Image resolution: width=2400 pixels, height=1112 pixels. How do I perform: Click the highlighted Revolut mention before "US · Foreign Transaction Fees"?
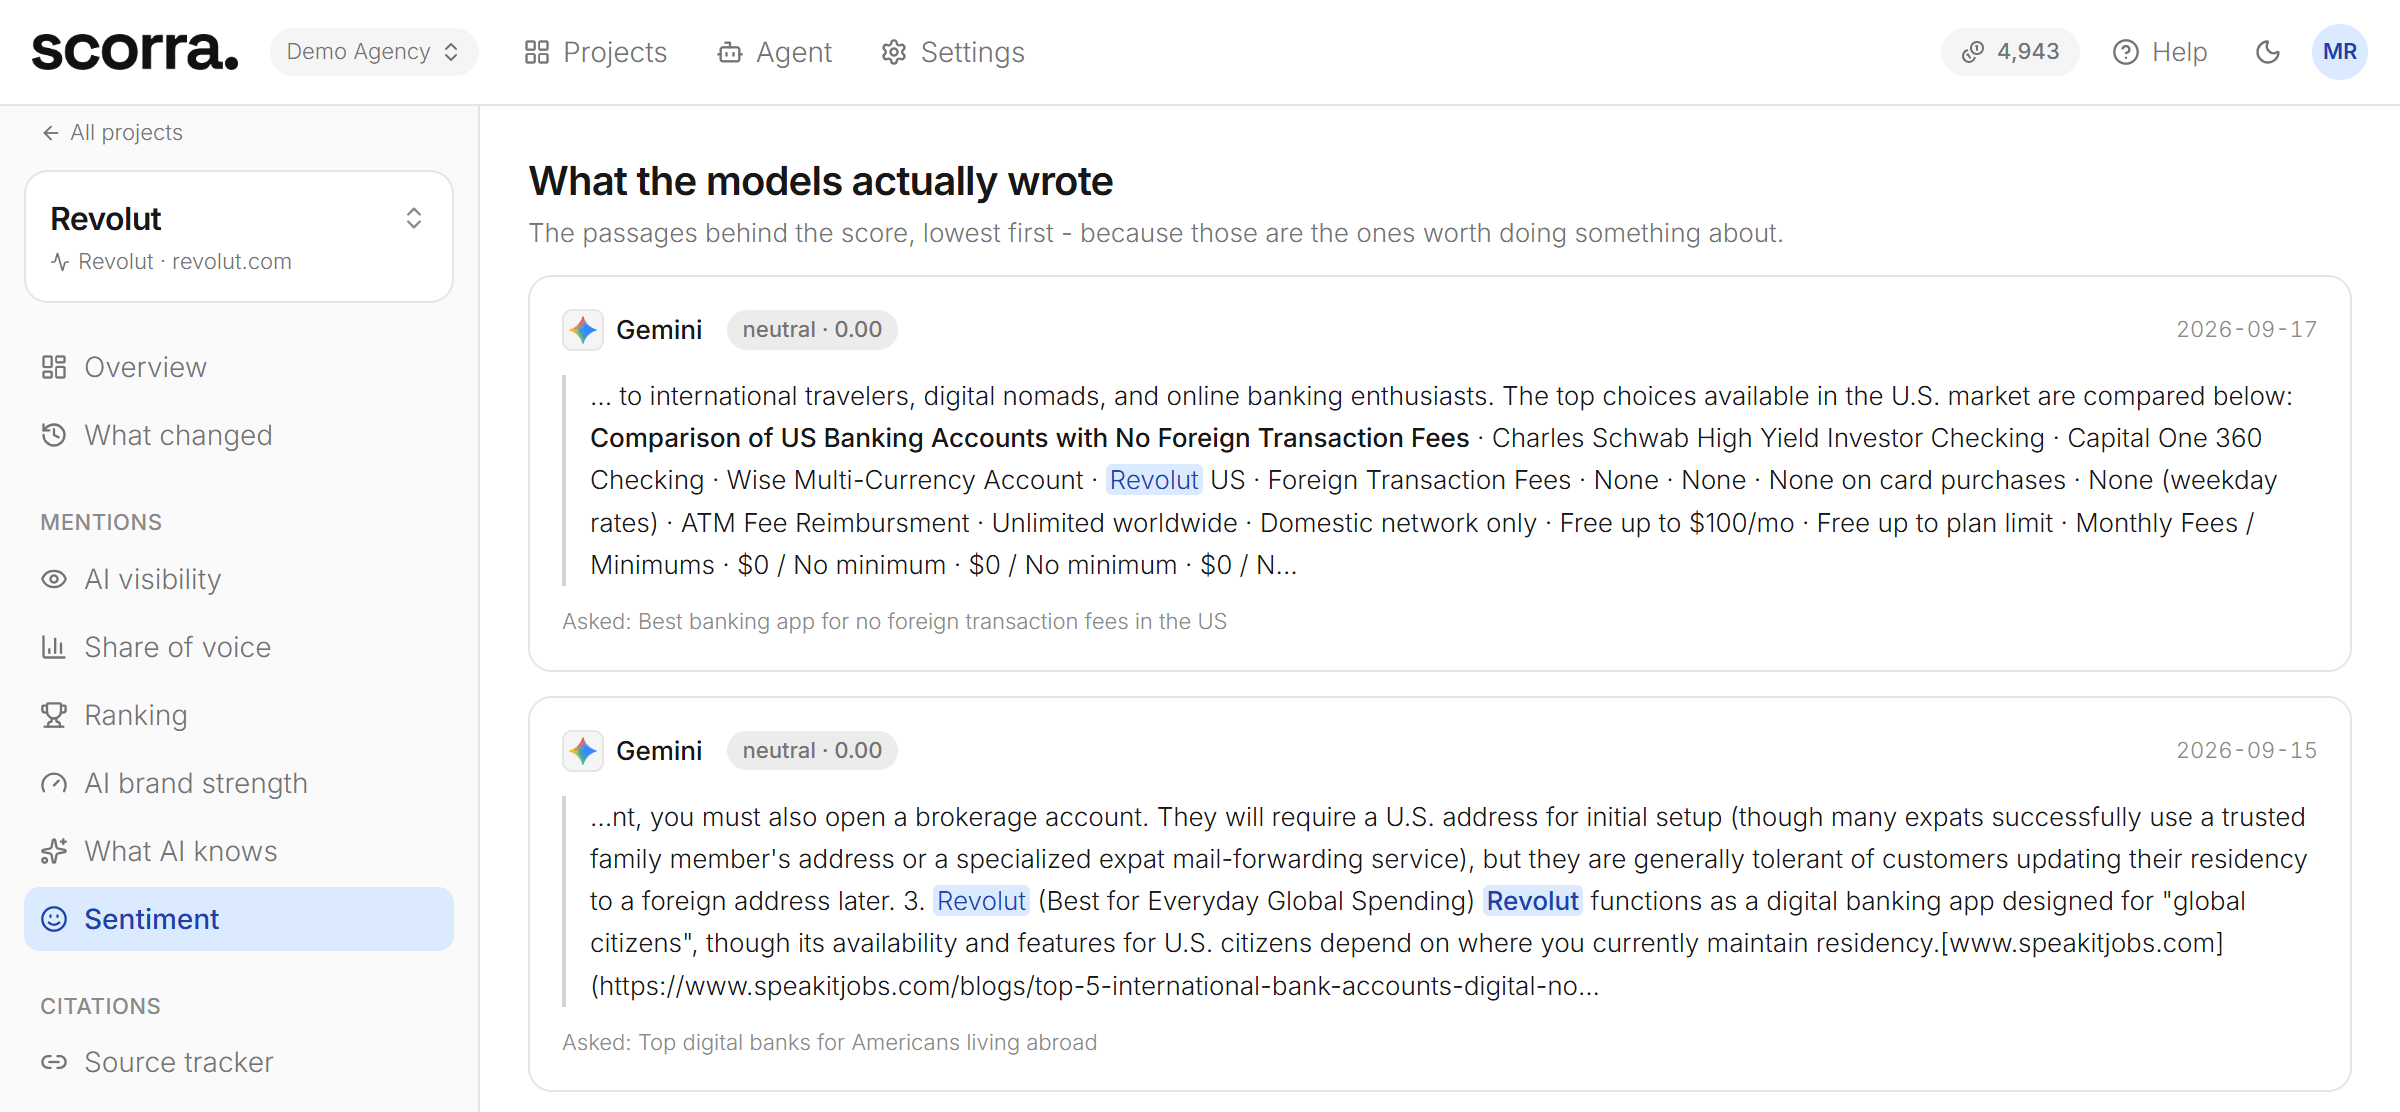pos(1154,480)
